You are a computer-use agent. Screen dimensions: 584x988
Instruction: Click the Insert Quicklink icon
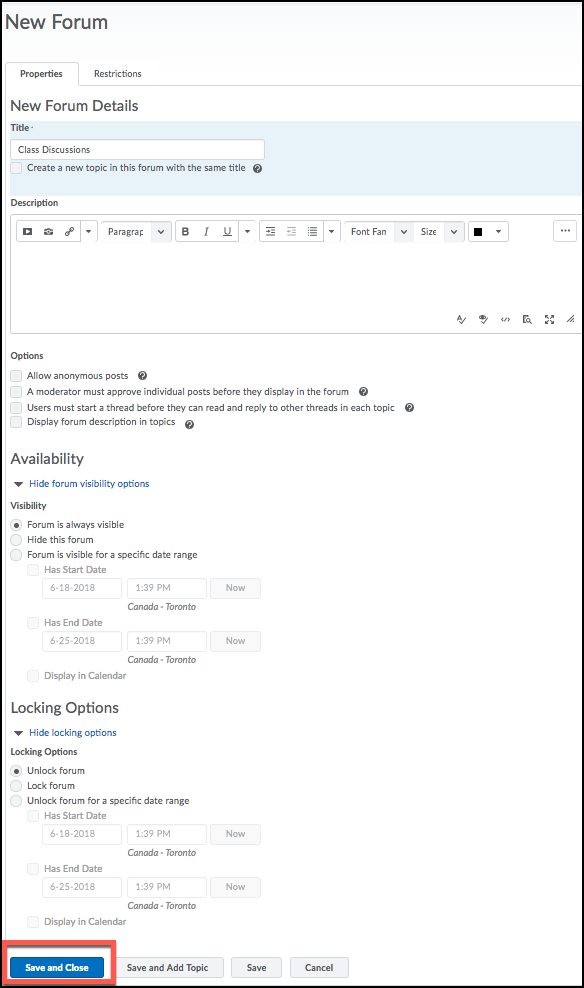tap(69, 232)
